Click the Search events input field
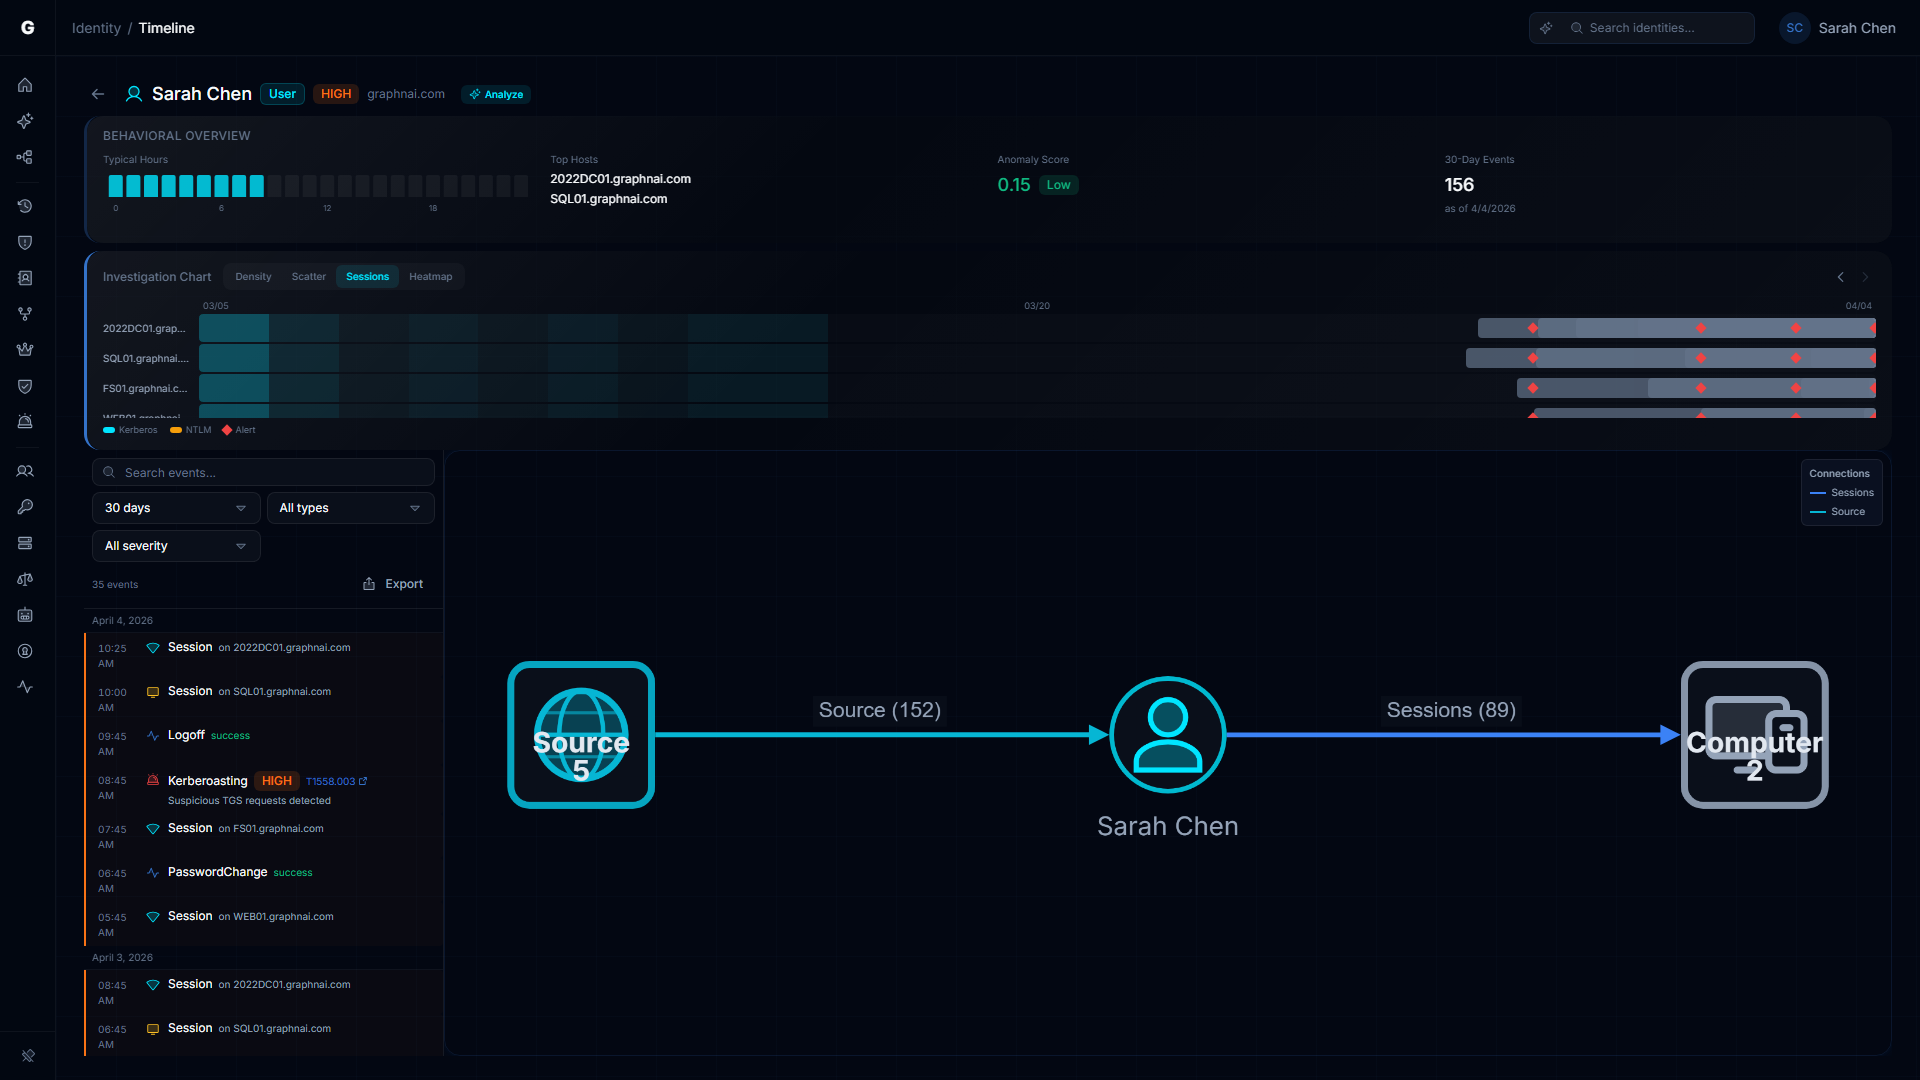Screen dimensions: 1920x1080 pyautogui.click(x=264, y=473)
